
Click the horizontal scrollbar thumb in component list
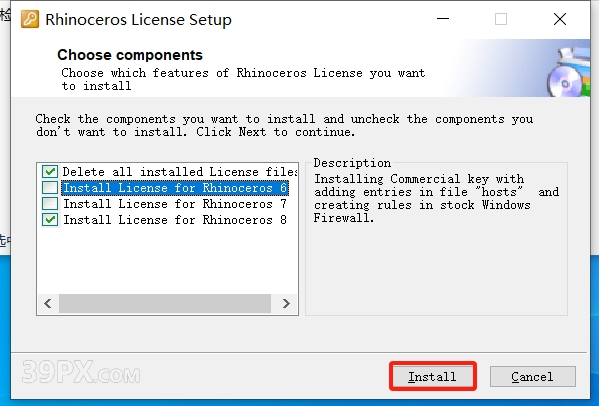coord(165,304)
